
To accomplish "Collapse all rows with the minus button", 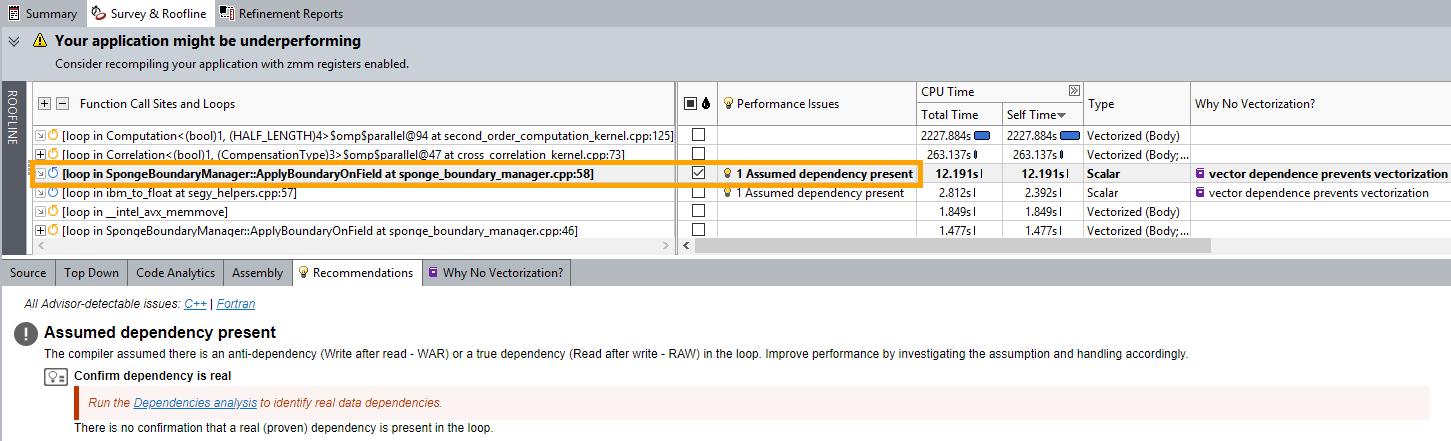I will tap(63, 104).
